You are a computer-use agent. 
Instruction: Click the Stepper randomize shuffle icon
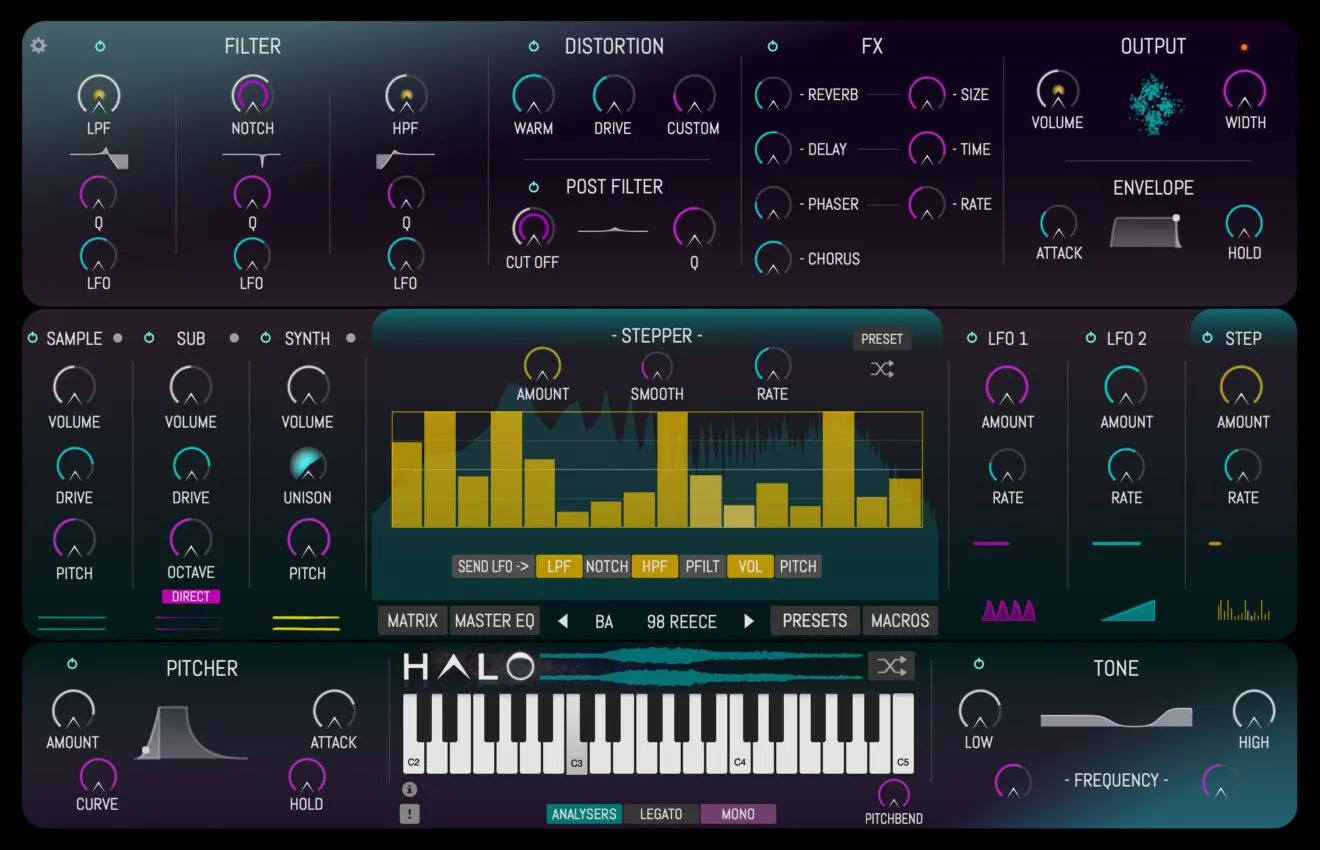point(881,369)
